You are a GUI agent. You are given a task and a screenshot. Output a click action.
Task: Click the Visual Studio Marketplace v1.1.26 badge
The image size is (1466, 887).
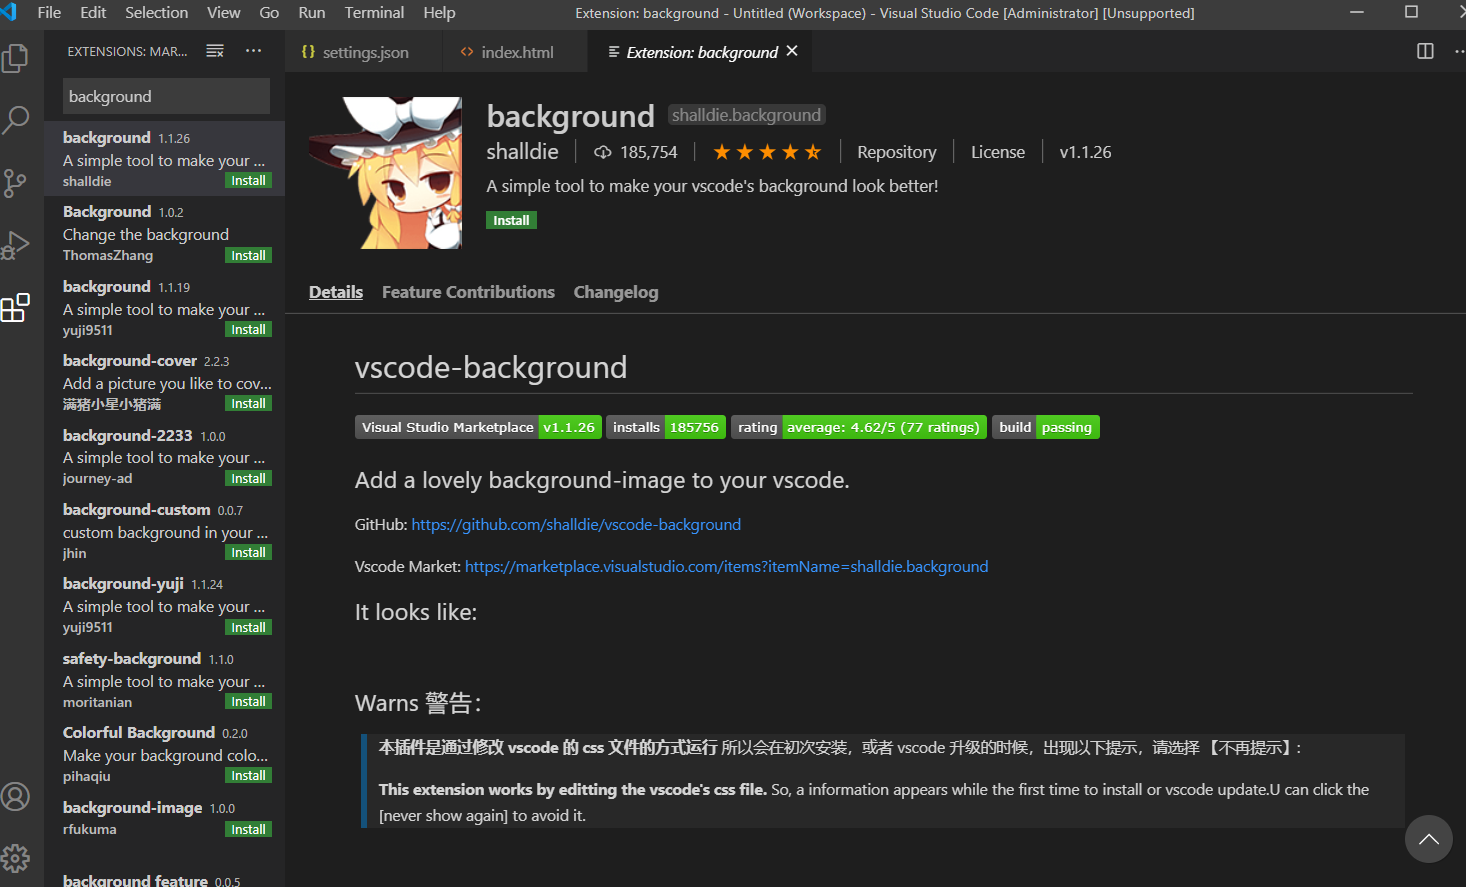tap(478, 427)
